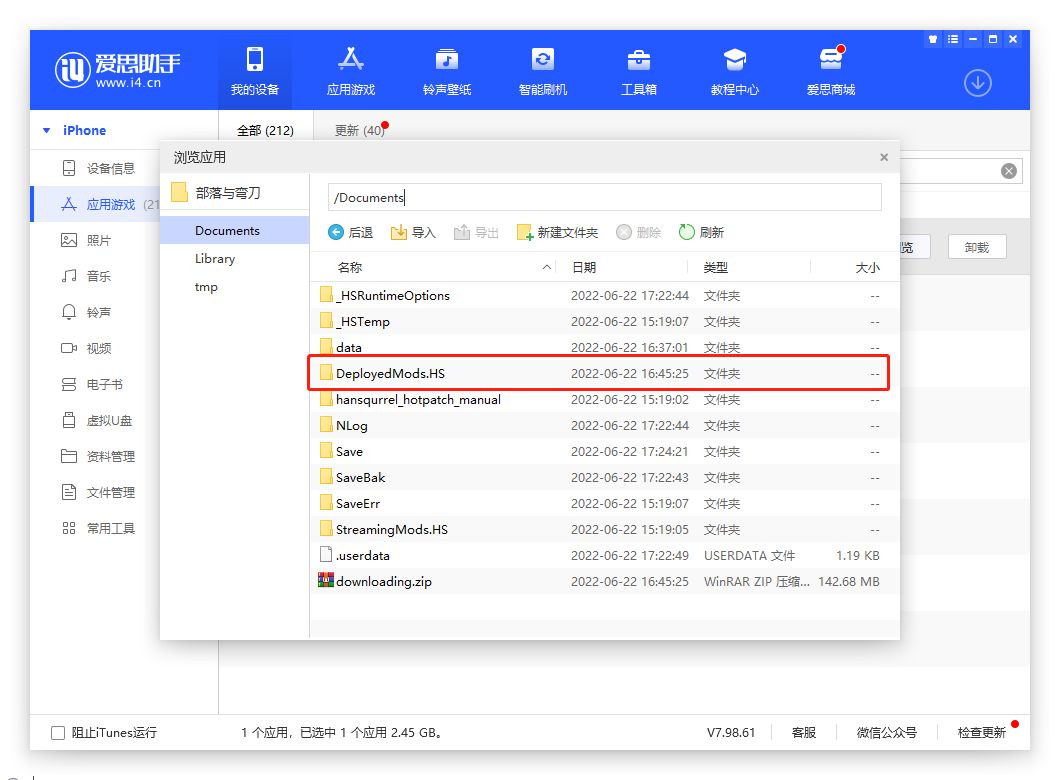The width and height of the screenshot is (1060, 780).
Task: Sort by 日期 column header
Action: [584, 268]
